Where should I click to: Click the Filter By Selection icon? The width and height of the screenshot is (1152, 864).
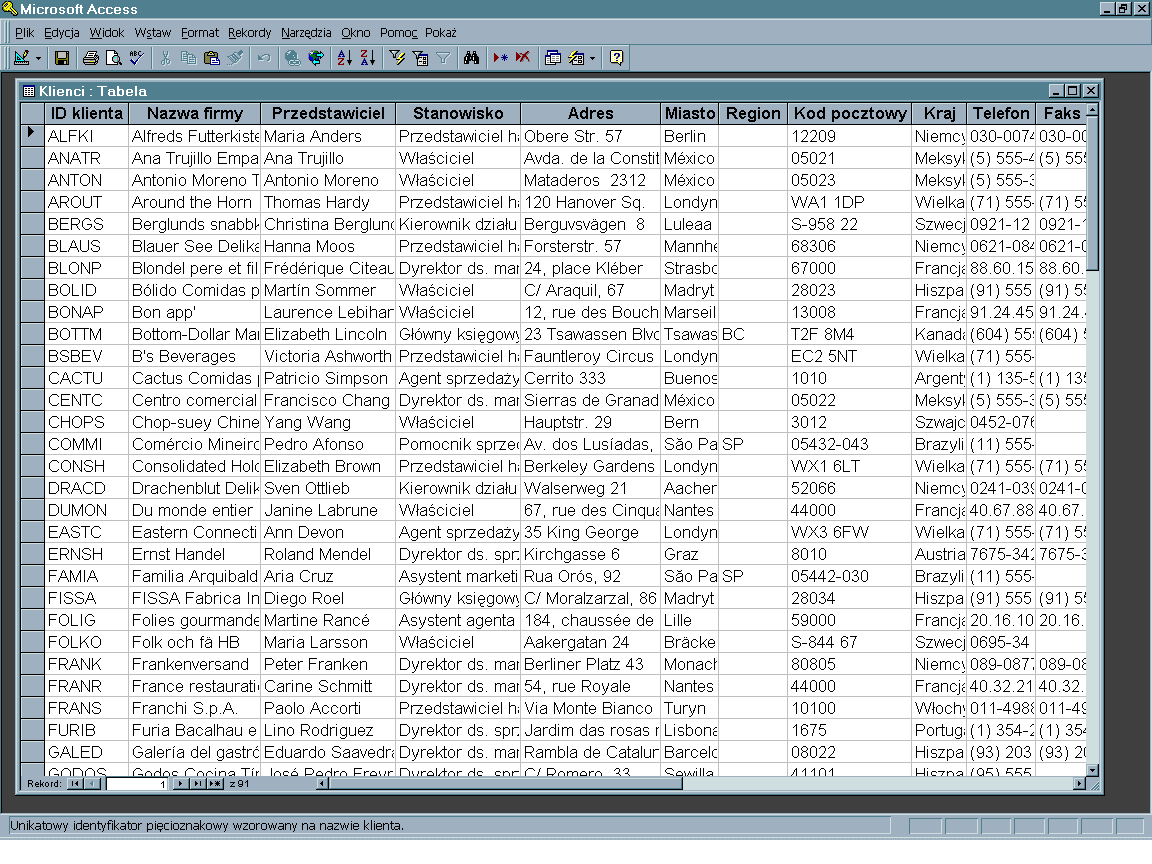pyautogui.click(x=397, y=58)
